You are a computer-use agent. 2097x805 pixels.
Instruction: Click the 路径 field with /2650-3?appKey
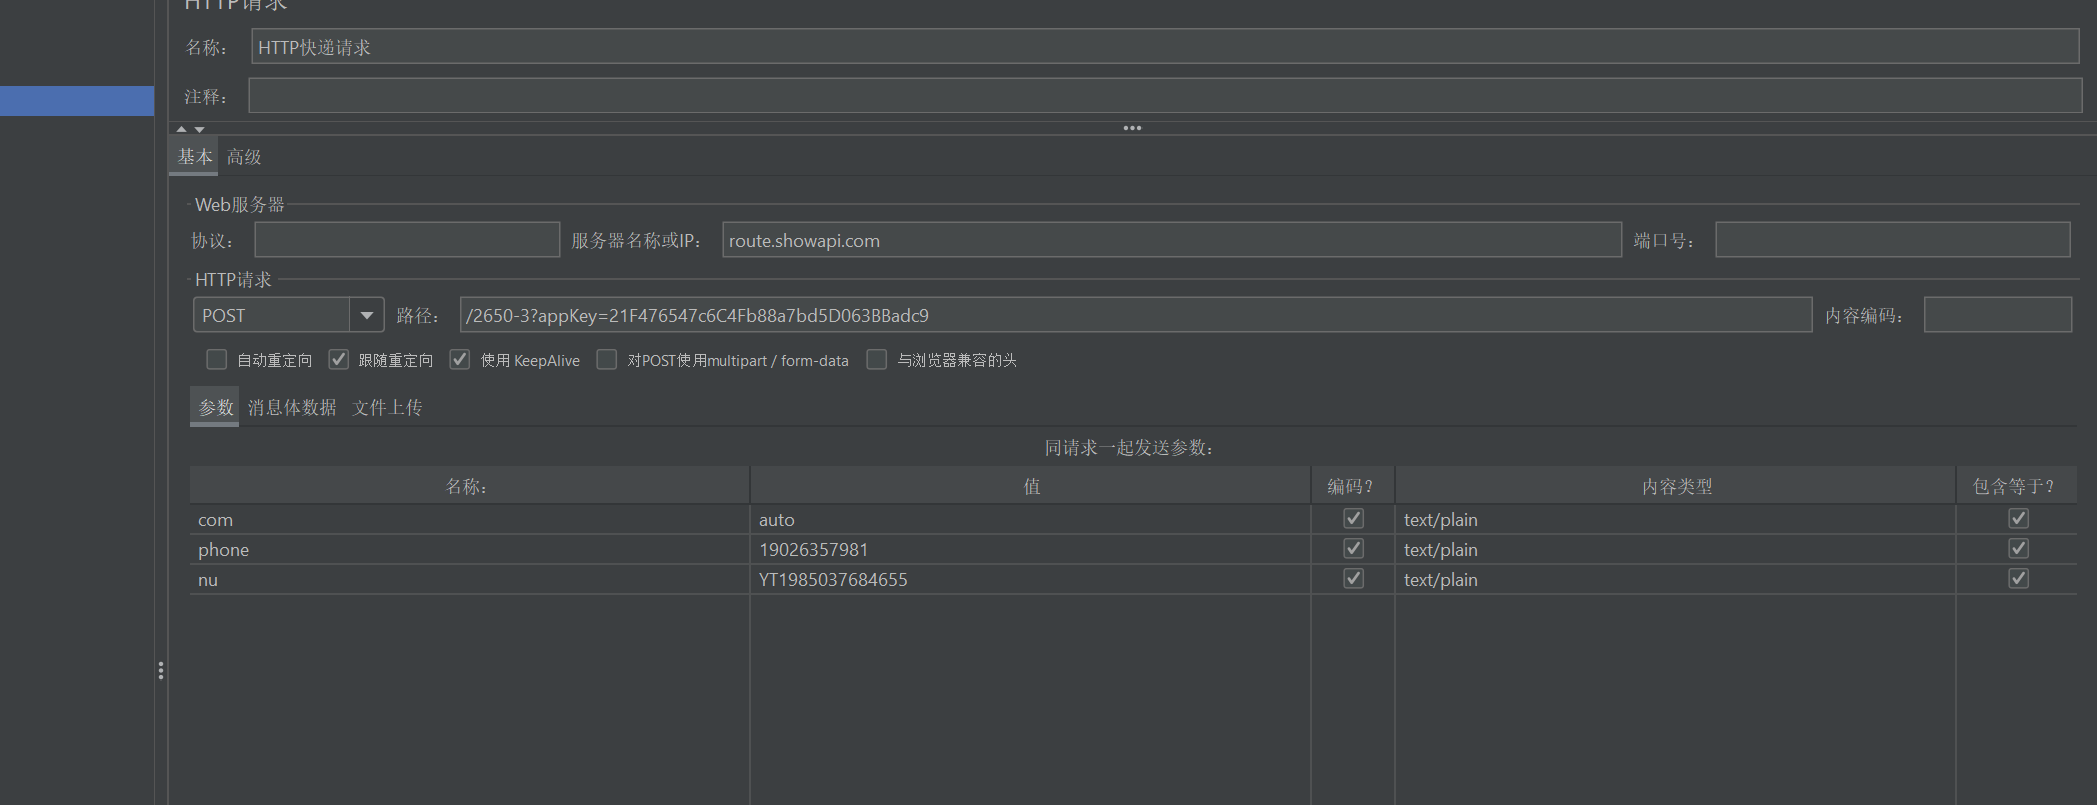click(1136, 315)
